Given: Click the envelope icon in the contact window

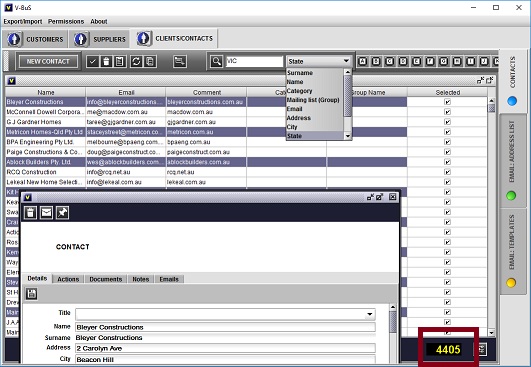Looking at the screenshot, I should [x=46, y=212].
